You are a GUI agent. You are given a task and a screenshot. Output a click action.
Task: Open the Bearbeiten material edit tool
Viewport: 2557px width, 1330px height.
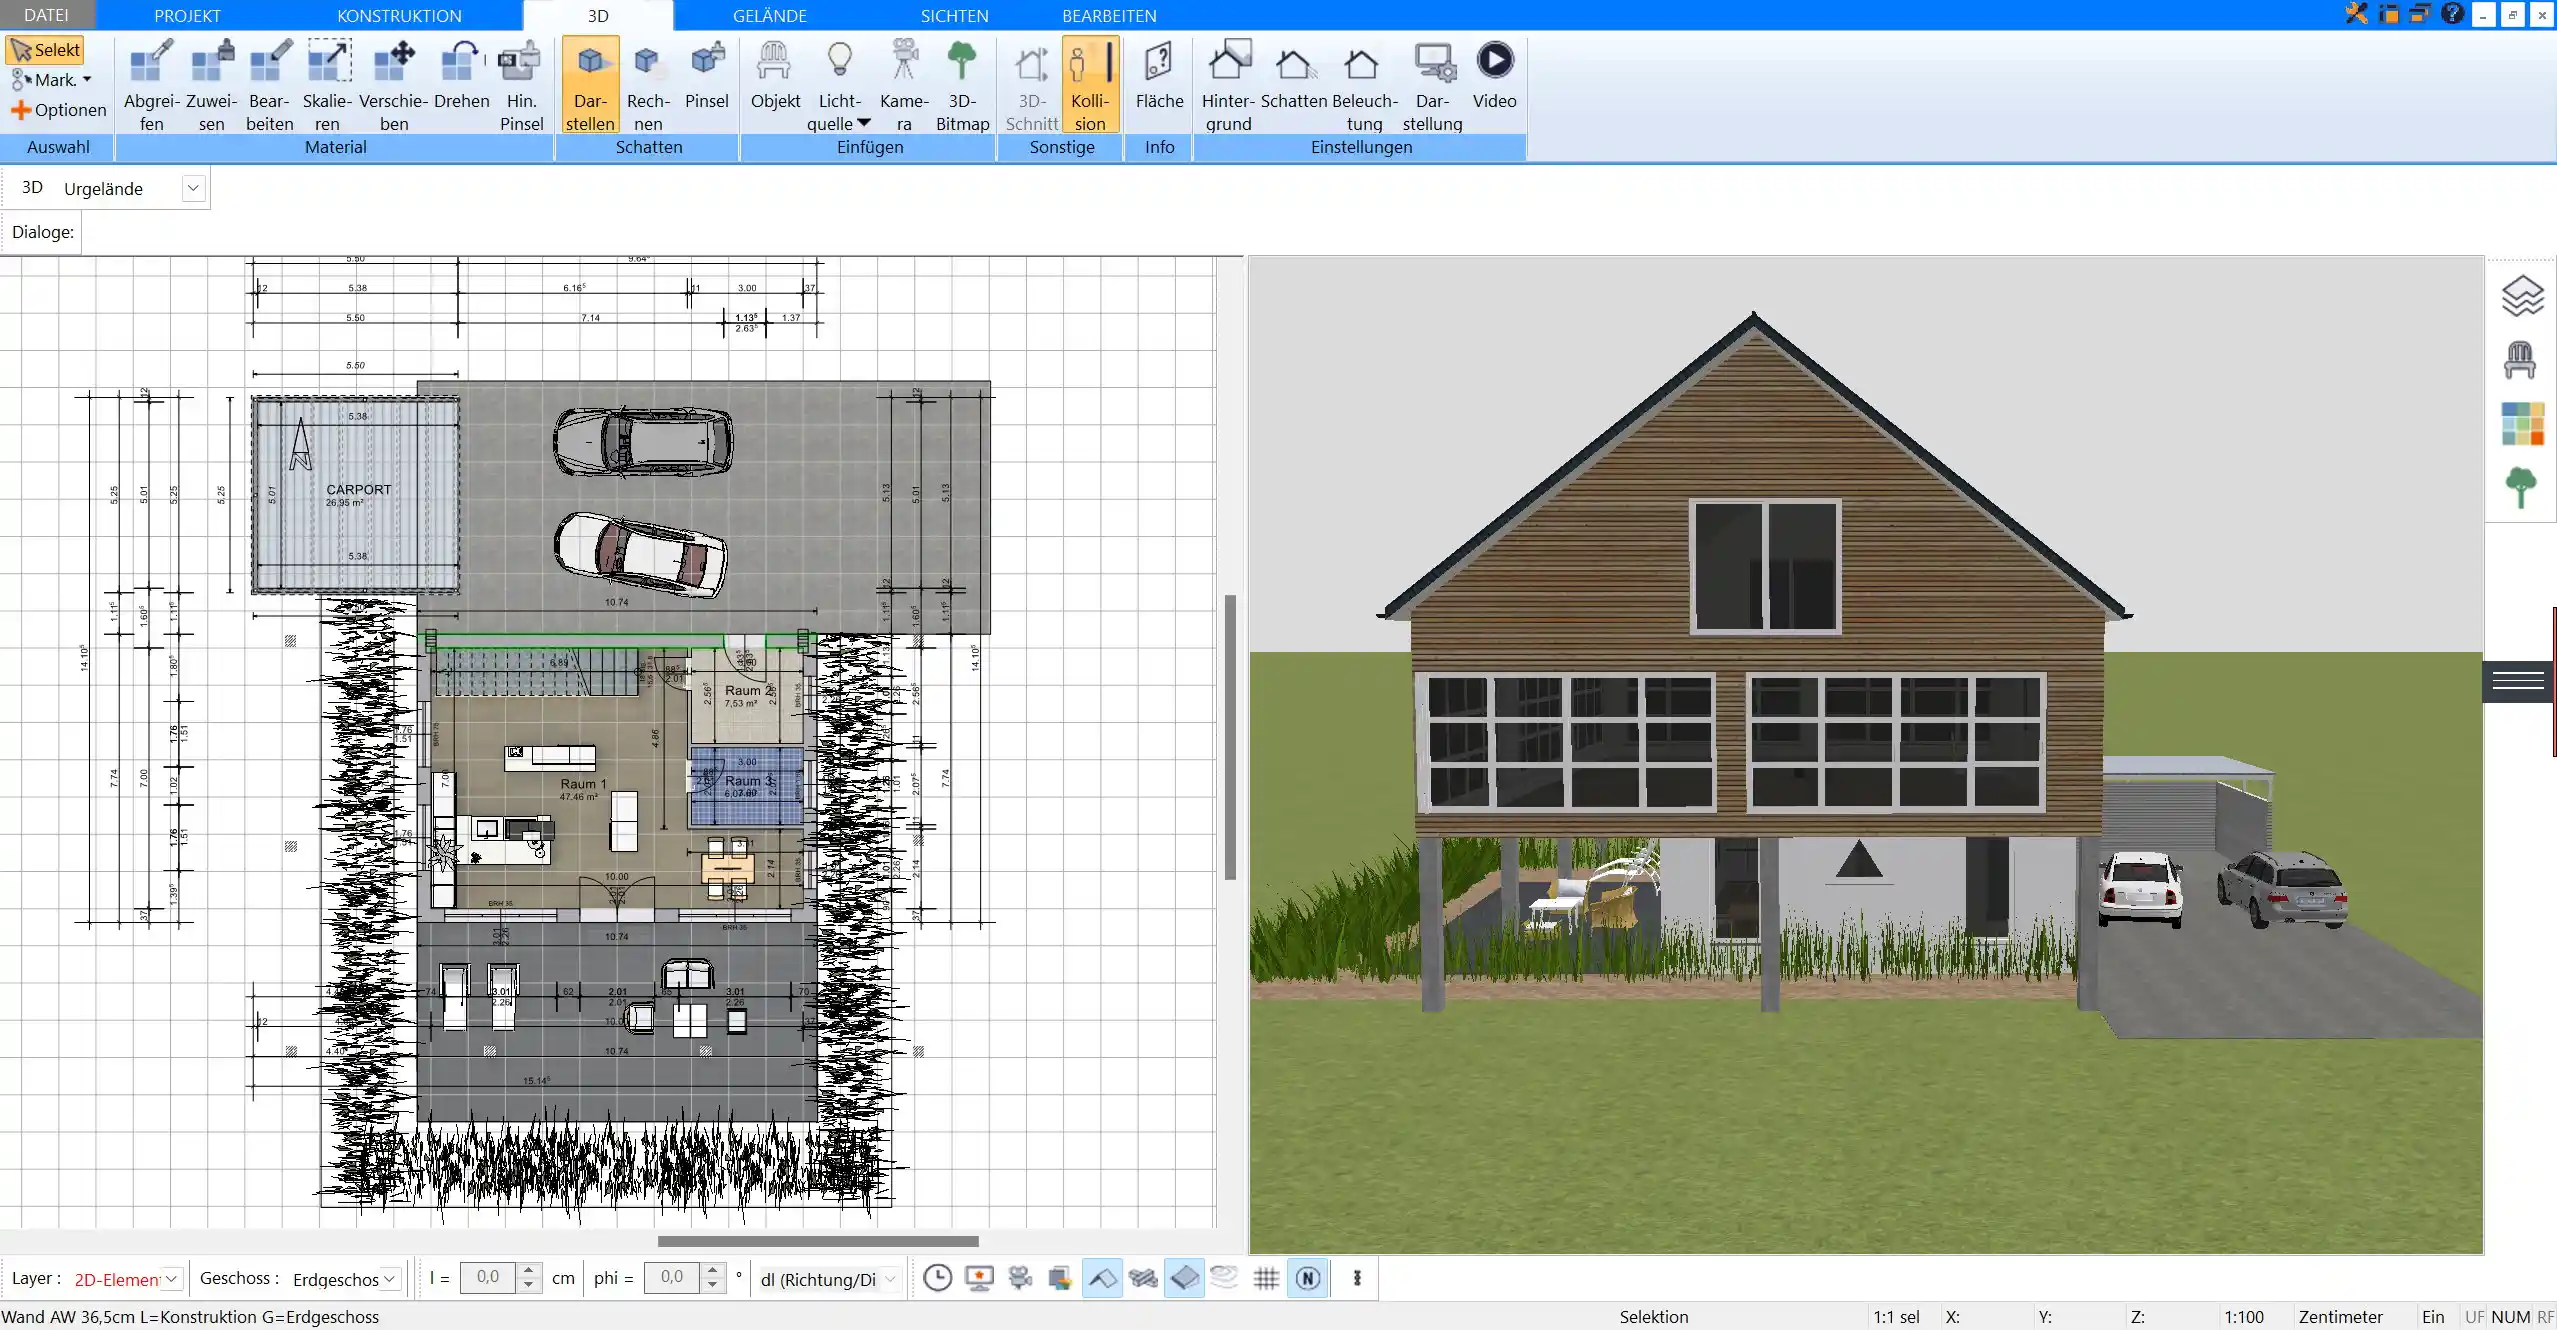pos(270,86)
